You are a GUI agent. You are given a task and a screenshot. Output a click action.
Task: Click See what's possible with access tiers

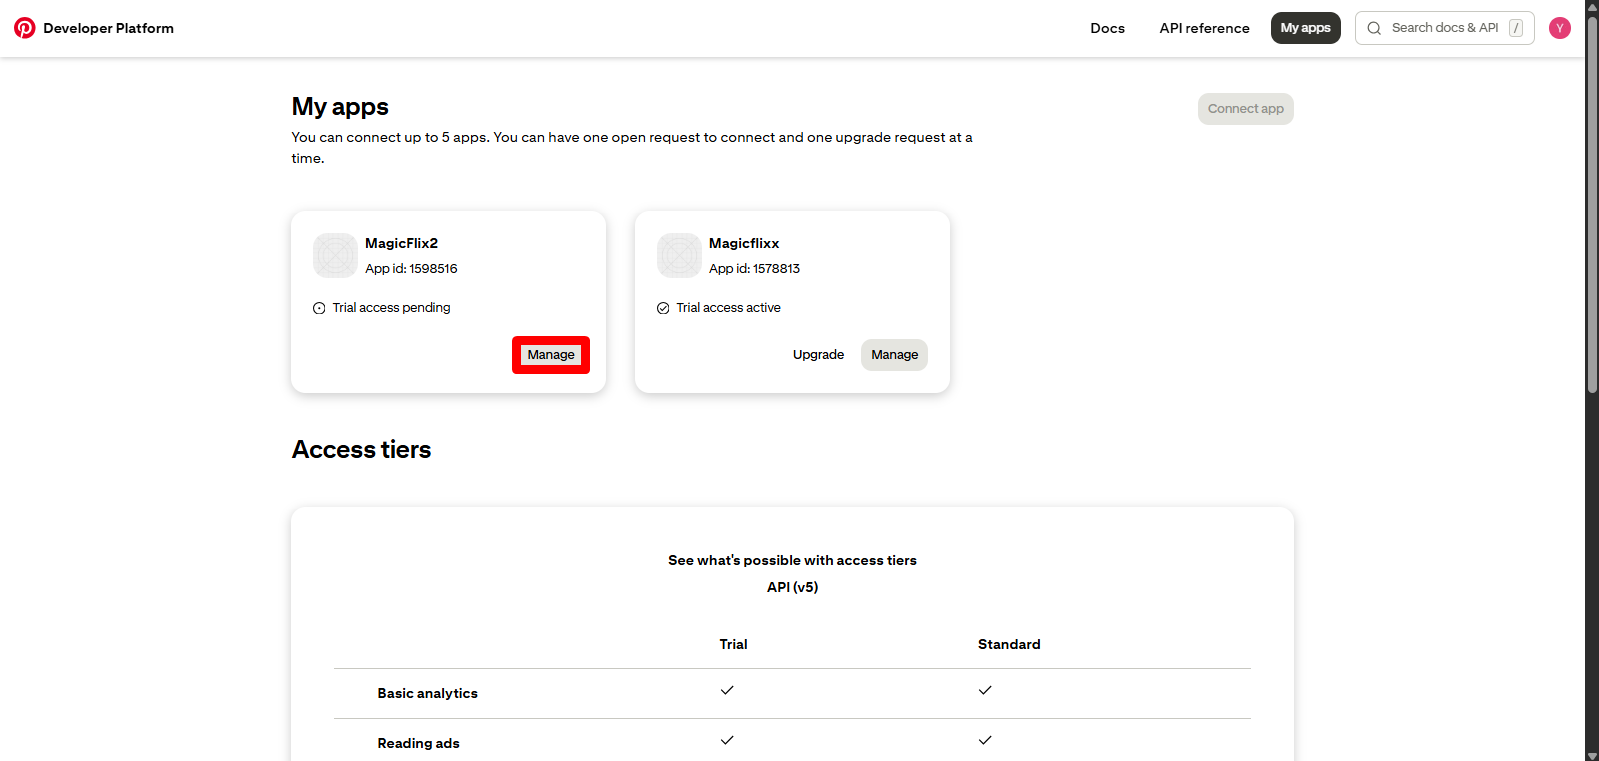[x=792, y=560]
